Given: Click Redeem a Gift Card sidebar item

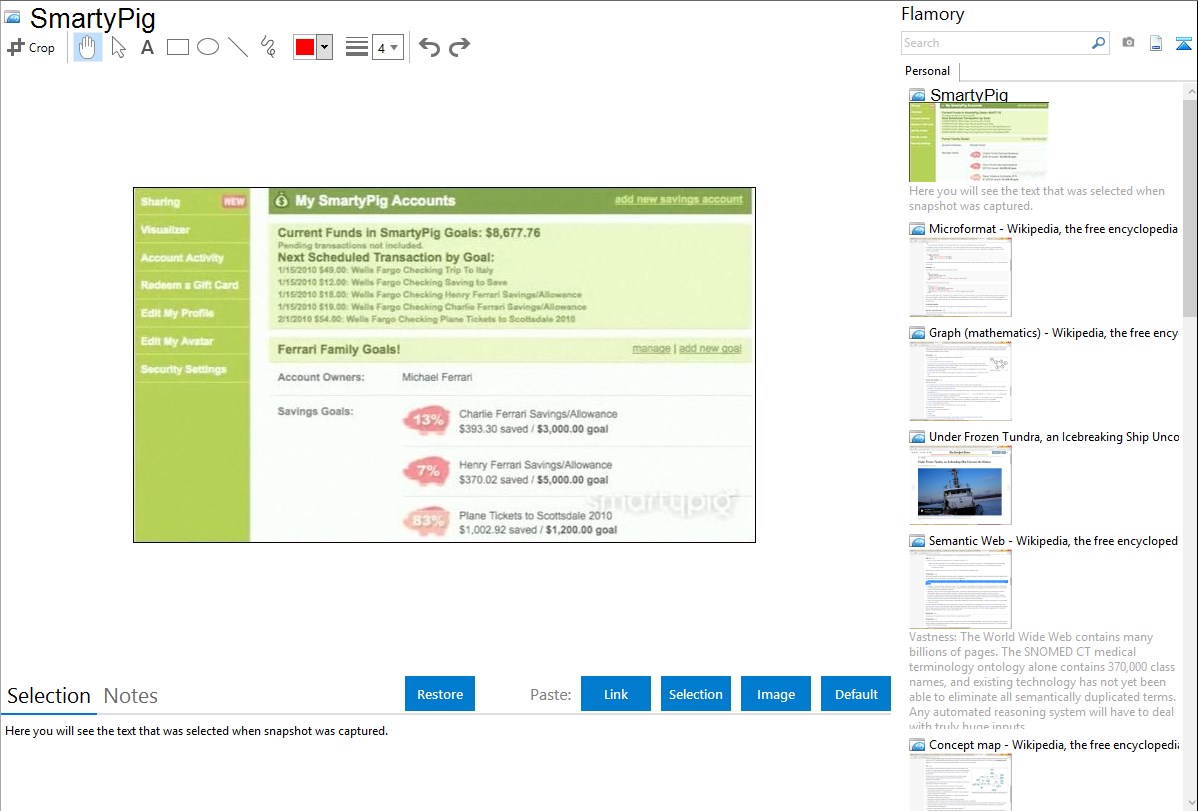Looking at the screenshot, I should point(189,285).
